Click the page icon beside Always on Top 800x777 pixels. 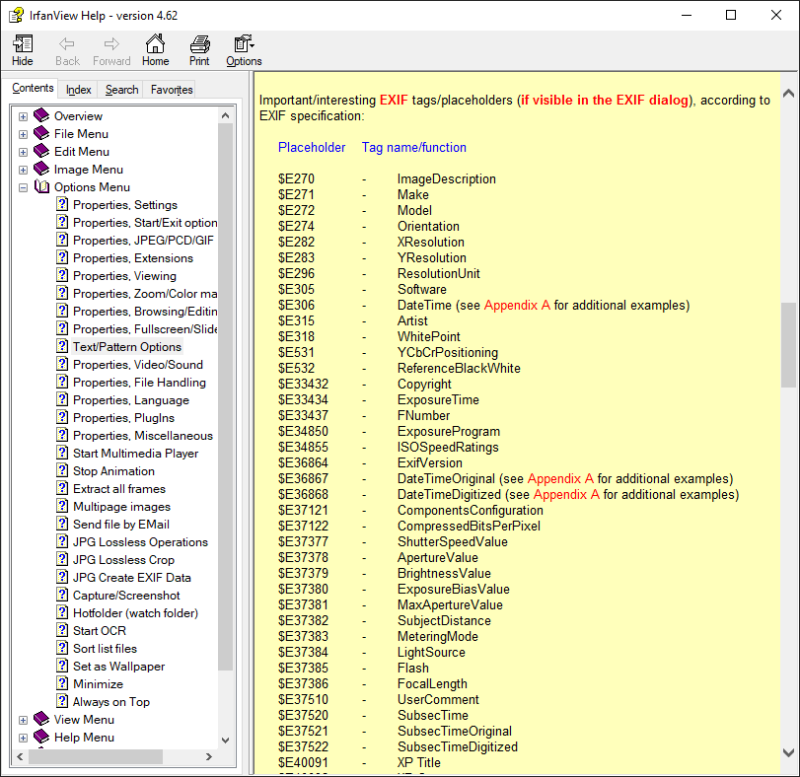pyautogui.click(x=62, y=701)
